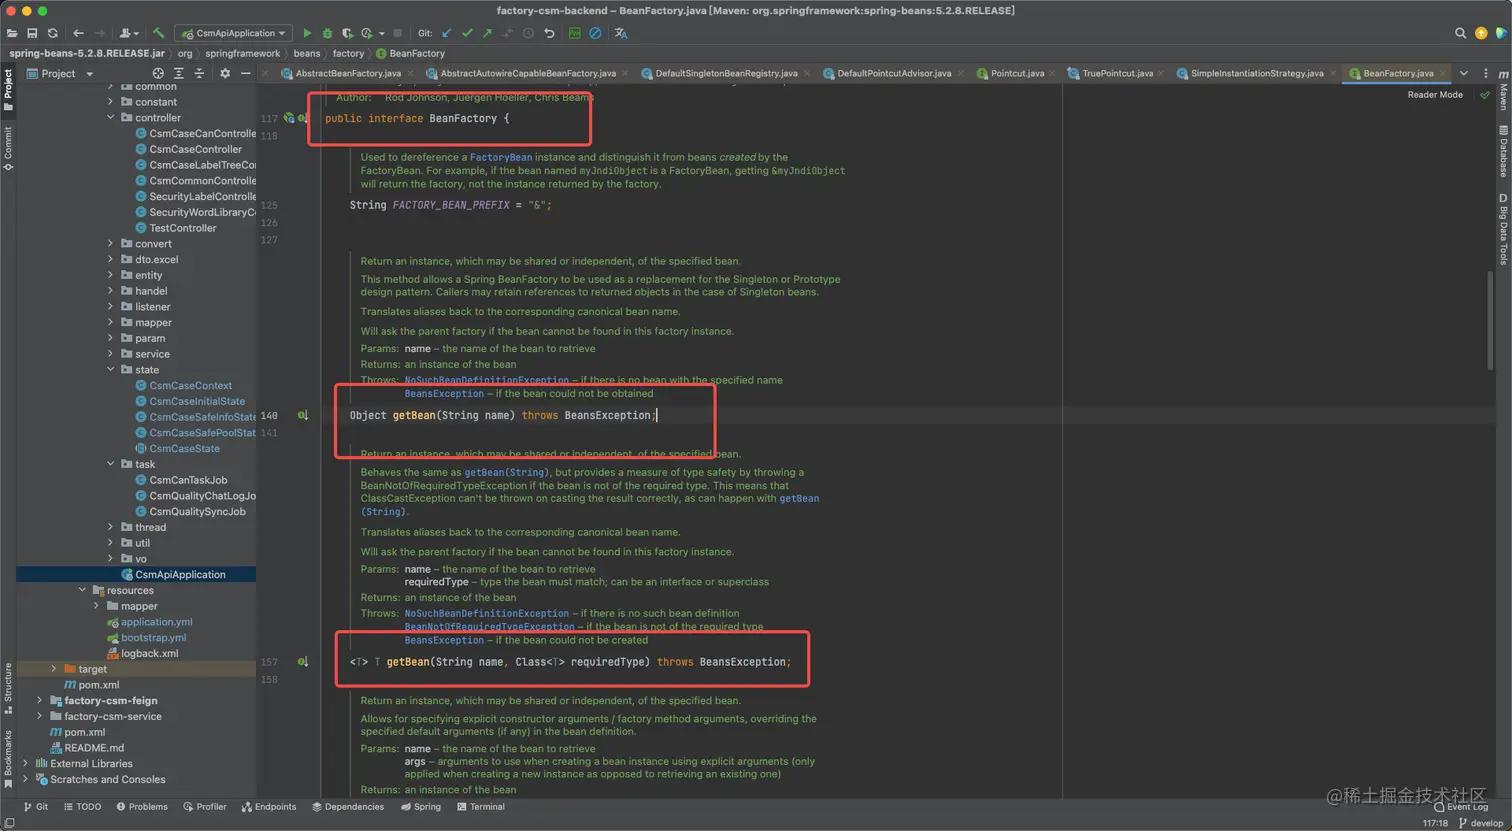Screen dimensions: 1512x831
Task: Open Maven tool window on right edge
Action: (1503, 92)
